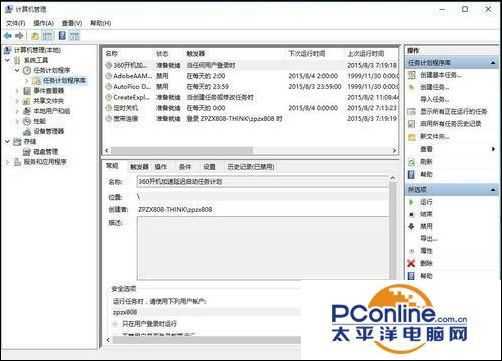This screenshot has width=502, height=361.
Task: Sort by 上次运行时间 column header
Action: pyautogui.click(x=366, y=54)
